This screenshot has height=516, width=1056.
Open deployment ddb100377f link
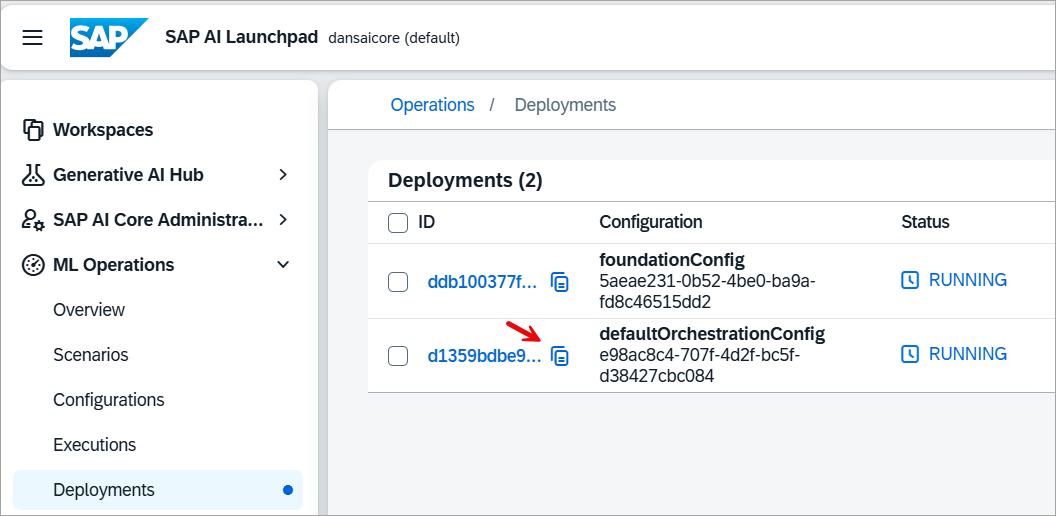(484, 282)
